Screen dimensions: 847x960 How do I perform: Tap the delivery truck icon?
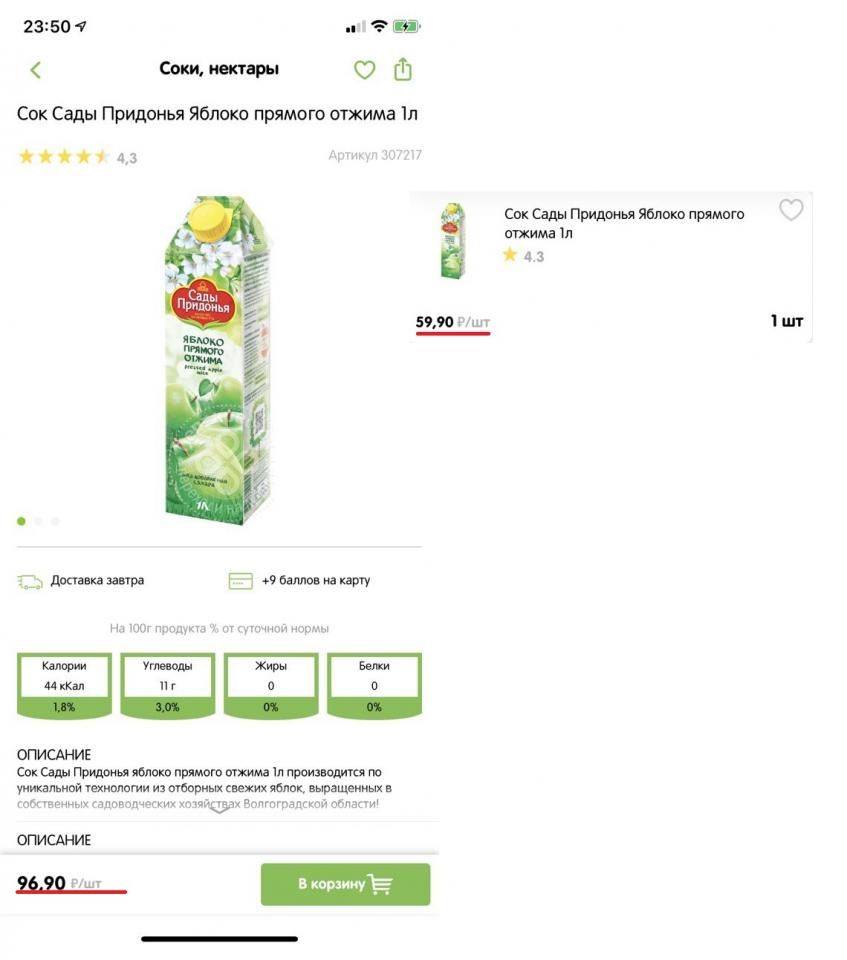click(x=30, y=581)
